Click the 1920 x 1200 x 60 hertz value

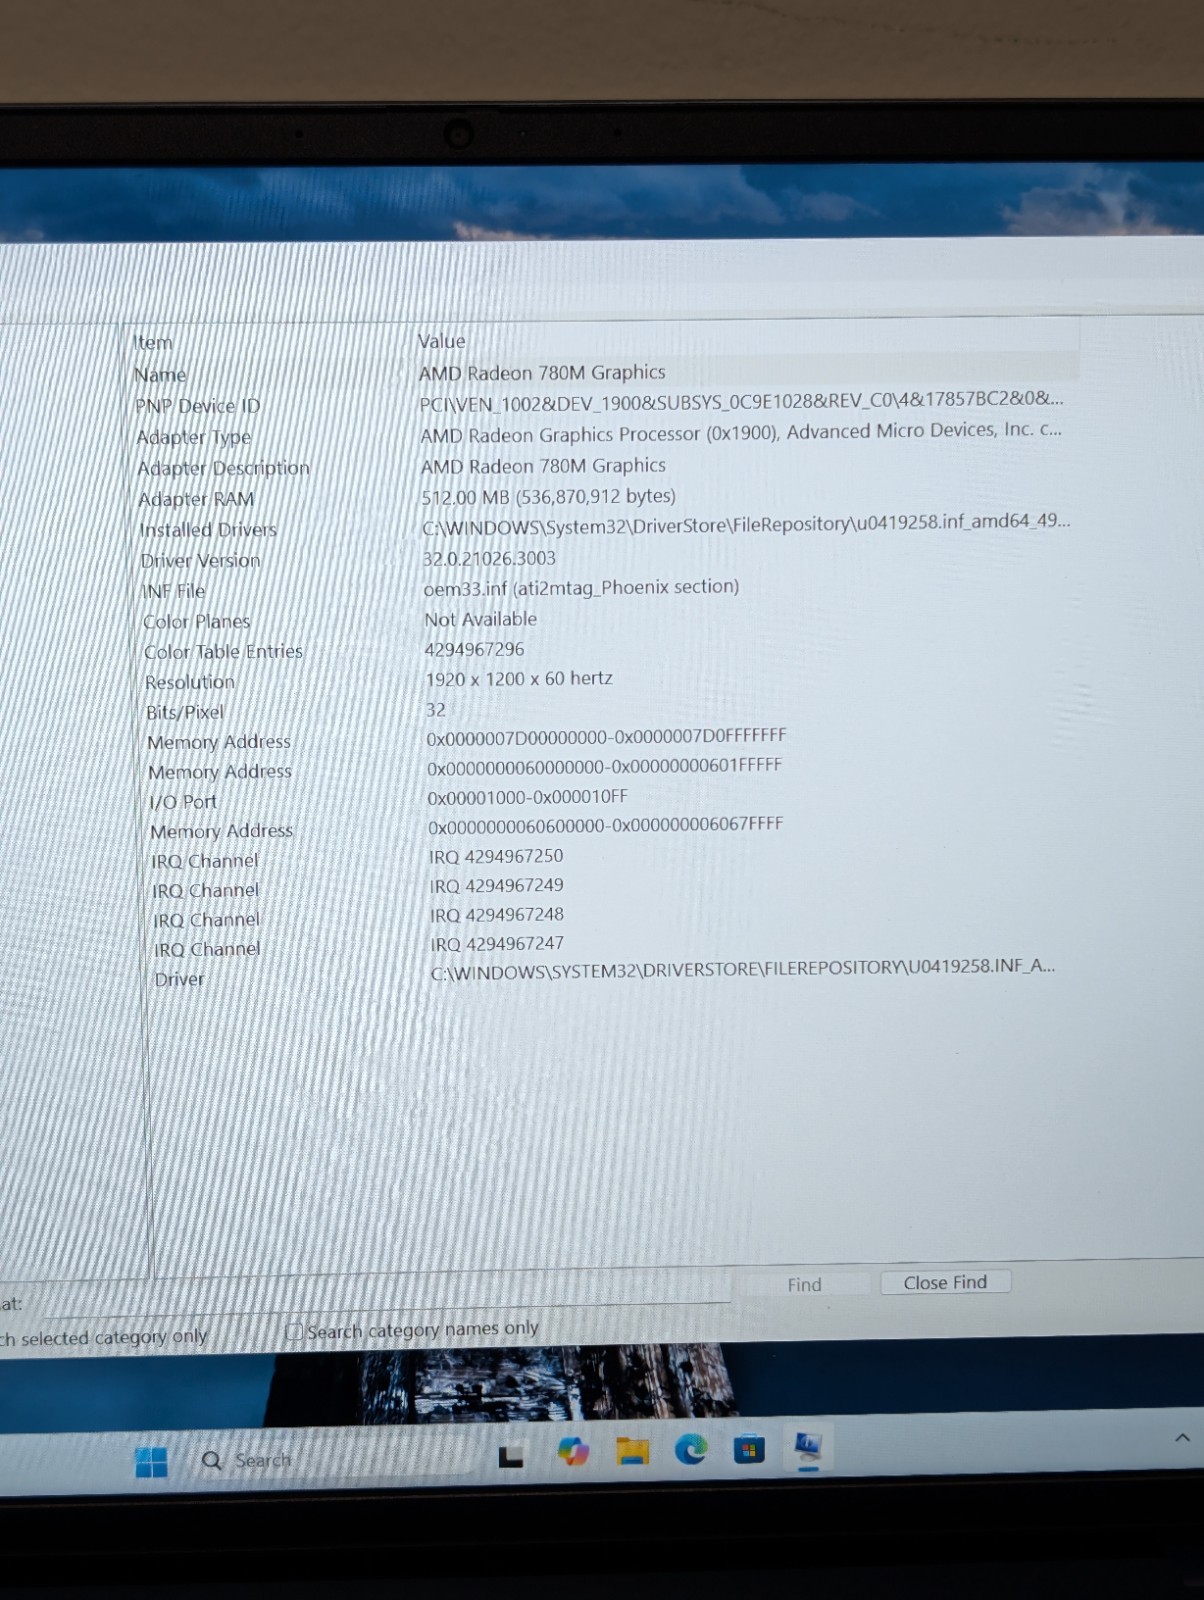pos(519,678)
